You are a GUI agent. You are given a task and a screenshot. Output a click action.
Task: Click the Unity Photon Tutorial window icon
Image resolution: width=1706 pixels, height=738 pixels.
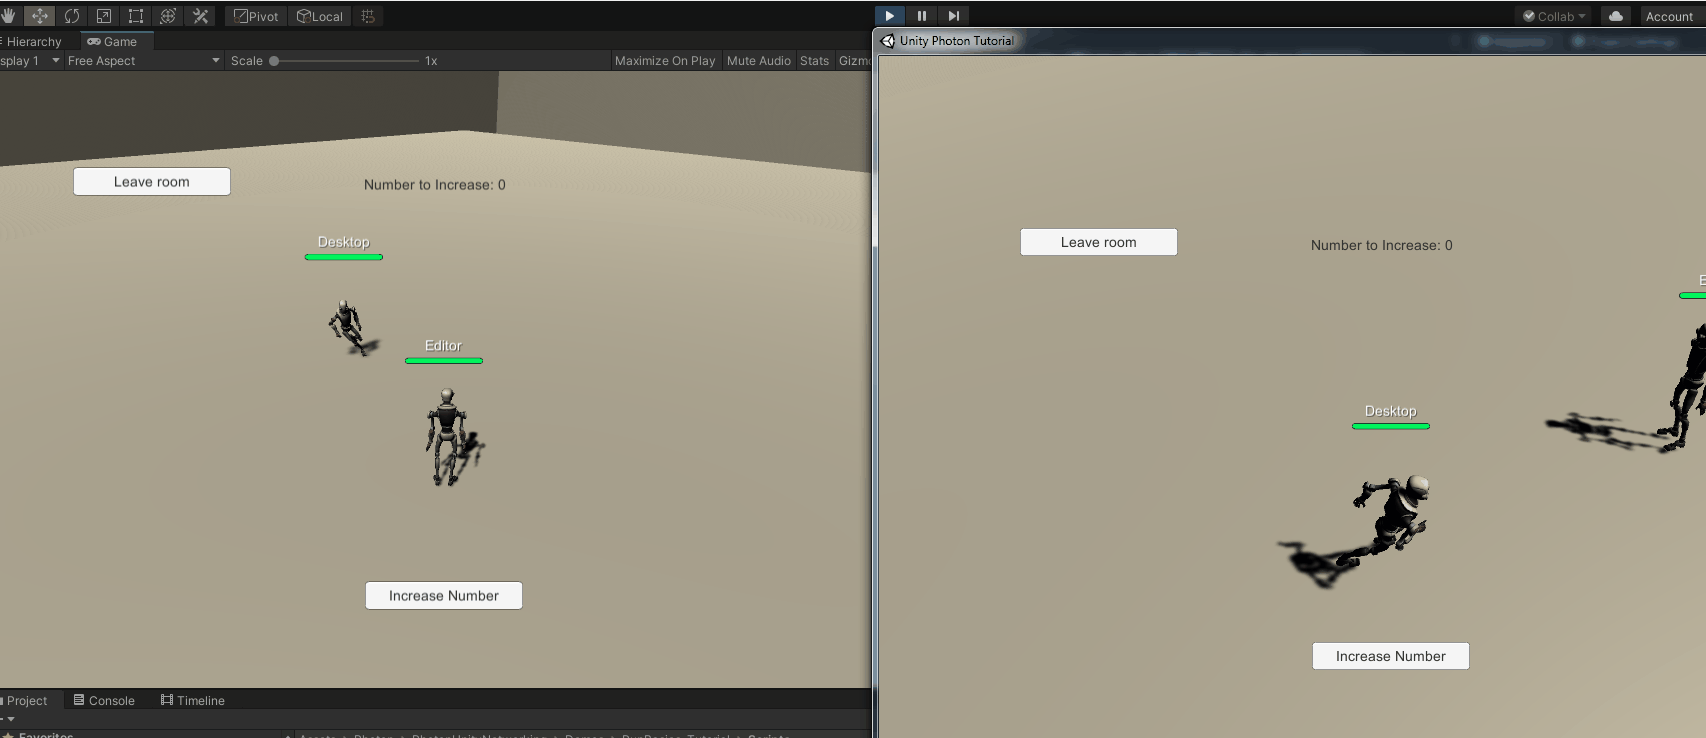click(x=888, y=41)
